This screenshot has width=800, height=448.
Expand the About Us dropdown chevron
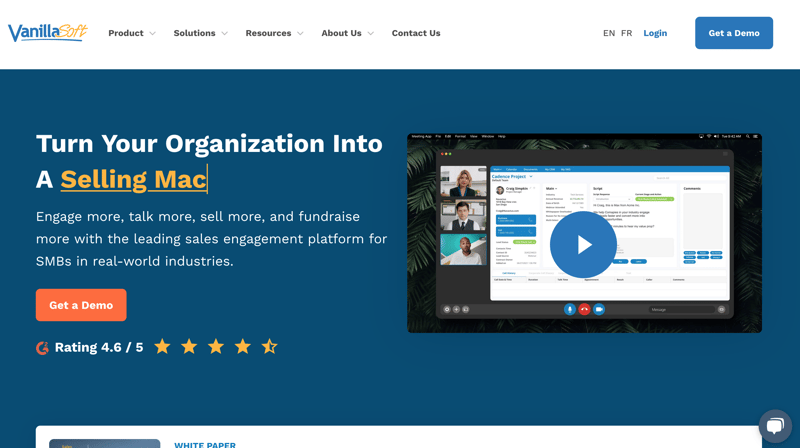370,34
